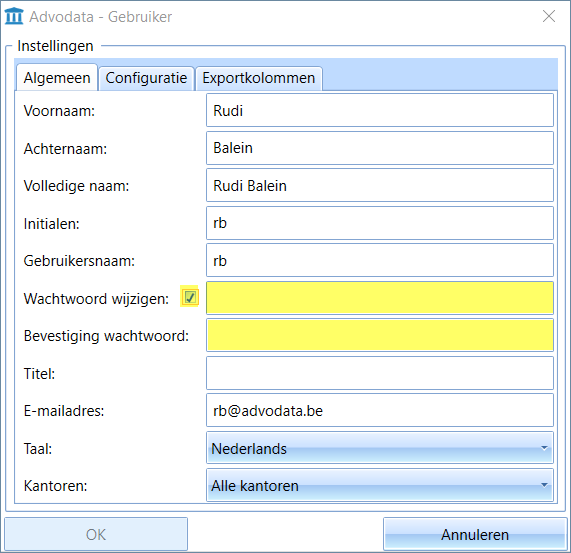The image size is (571, 553).
Task: Expand the Taal dropdown arrow
Action: pos(544,448)
